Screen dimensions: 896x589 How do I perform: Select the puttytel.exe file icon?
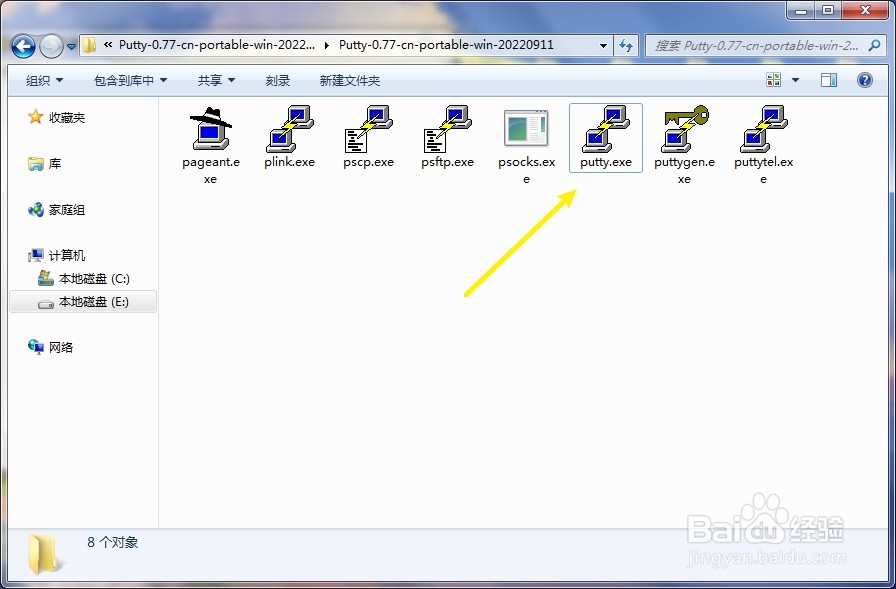[x=764, y=129]
